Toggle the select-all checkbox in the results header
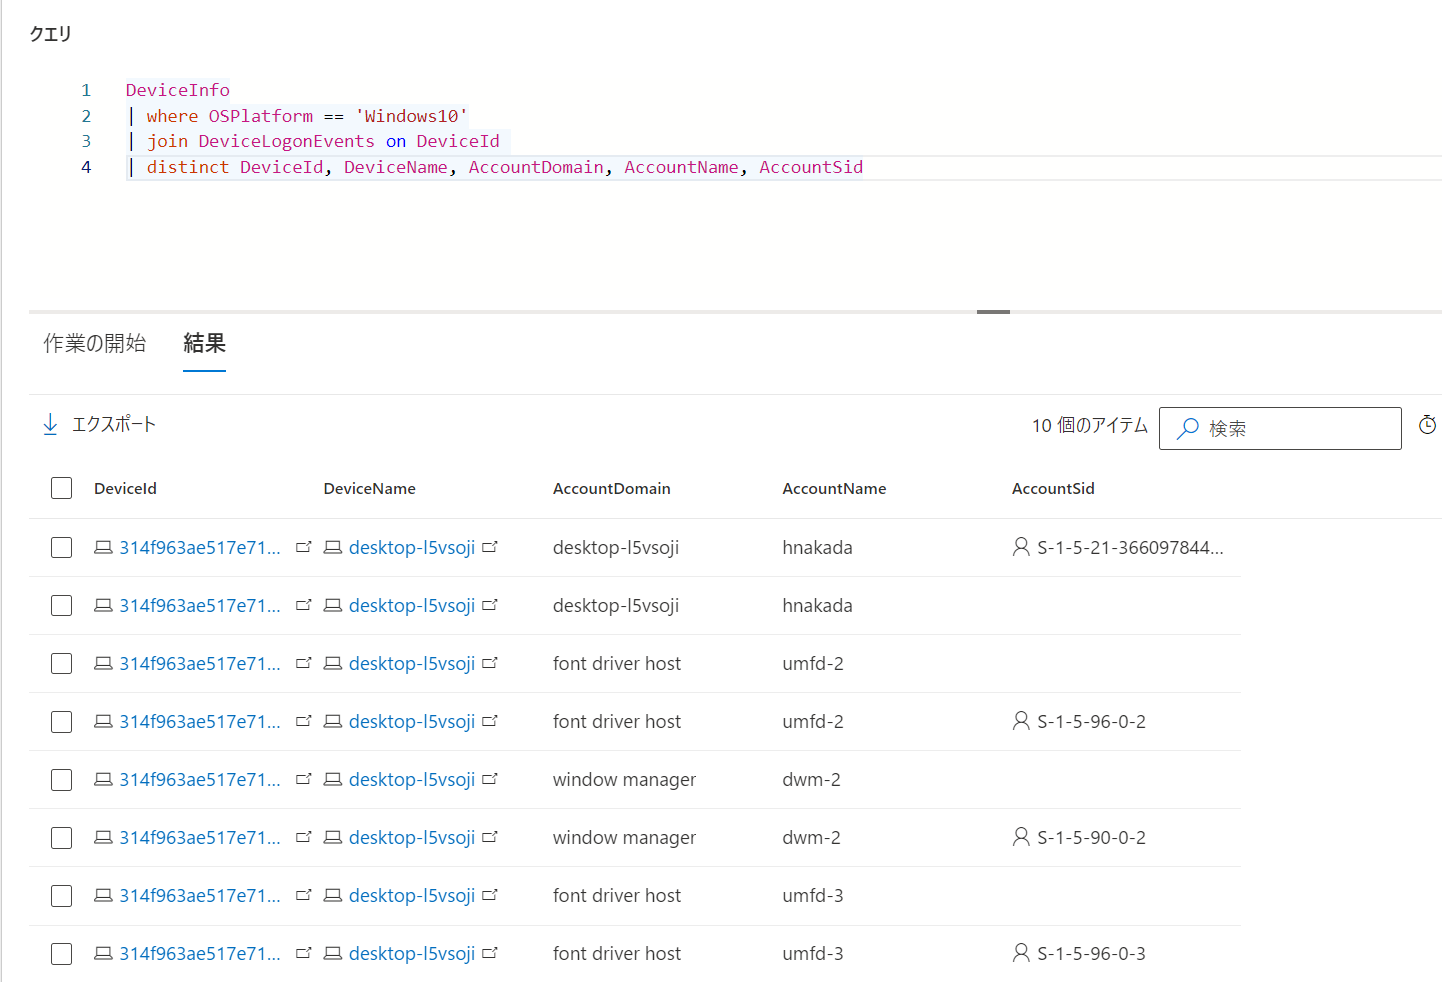The image size is (1442, 982). pyautogui.click(x=61, y=487)
